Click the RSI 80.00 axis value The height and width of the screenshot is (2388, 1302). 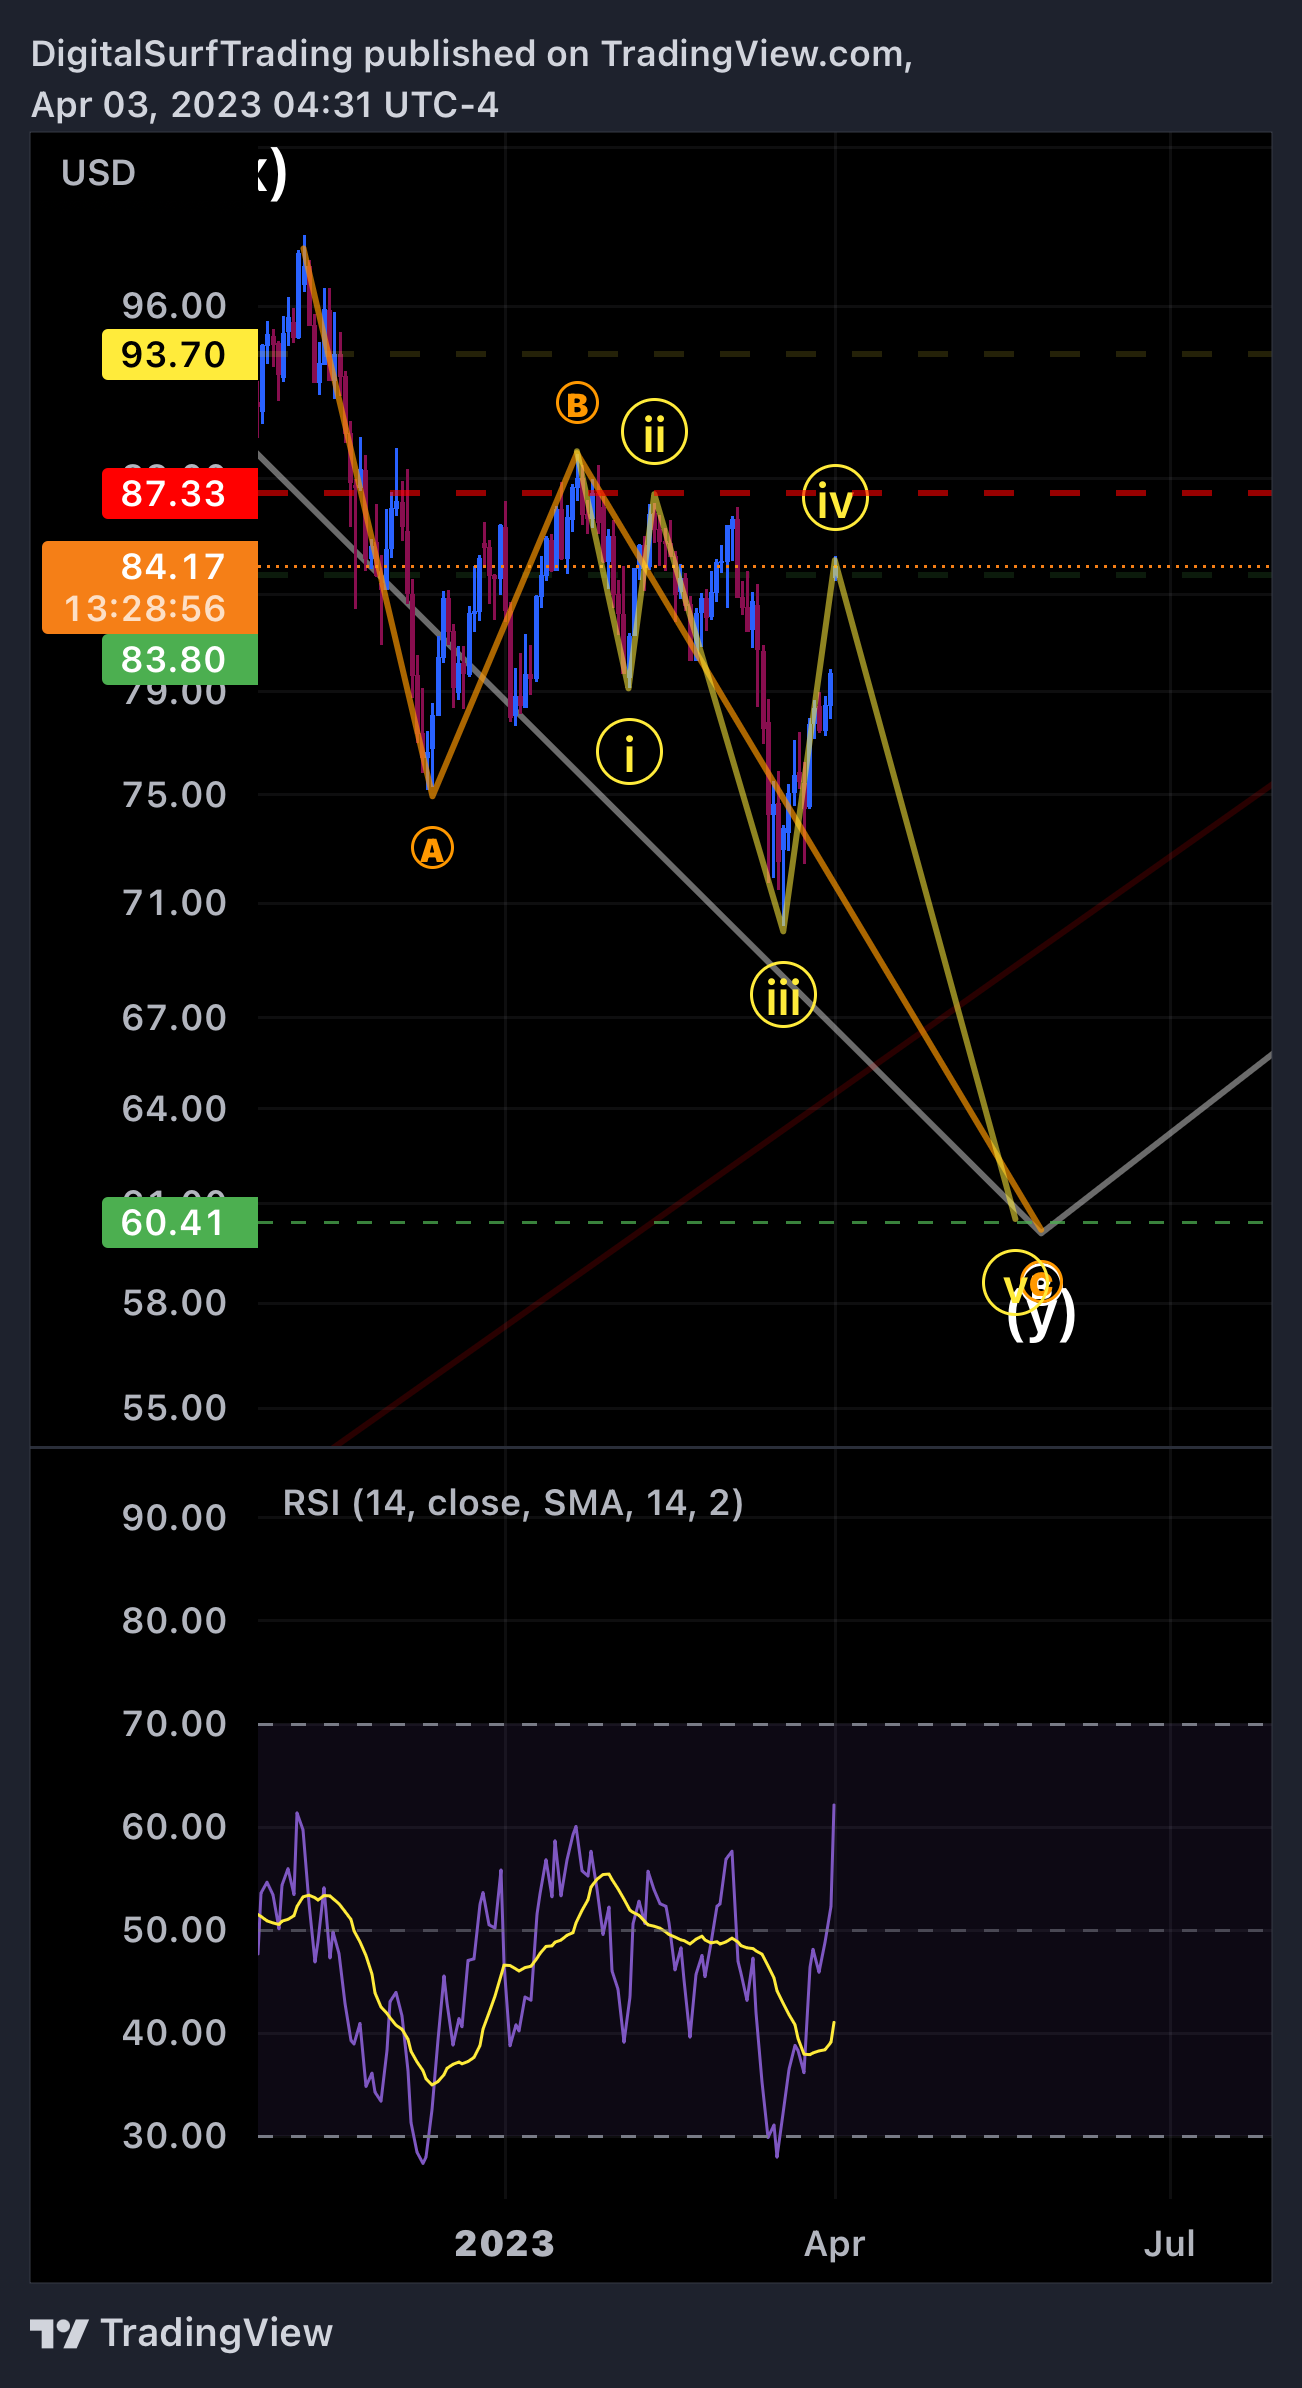pos(174,1621)
